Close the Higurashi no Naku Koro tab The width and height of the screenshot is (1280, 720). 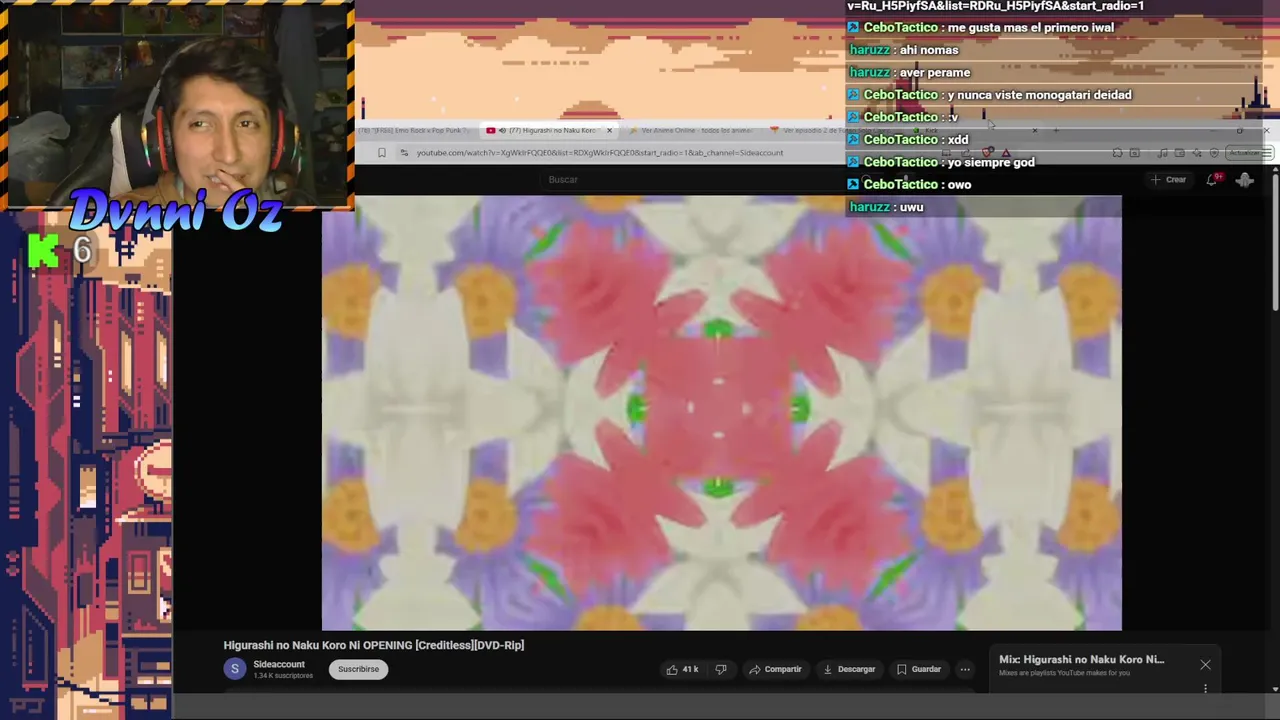click(609, 130)
